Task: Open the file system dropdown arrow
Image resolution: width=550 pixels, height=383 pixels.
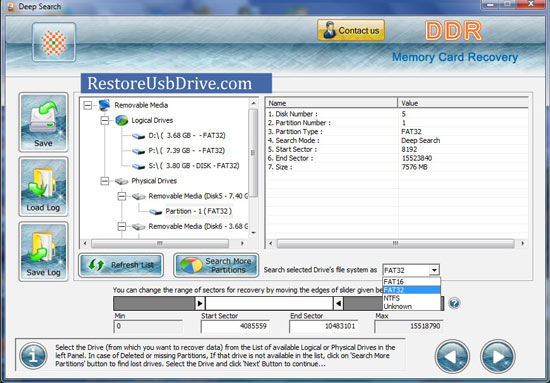Action: click(434, 270)
